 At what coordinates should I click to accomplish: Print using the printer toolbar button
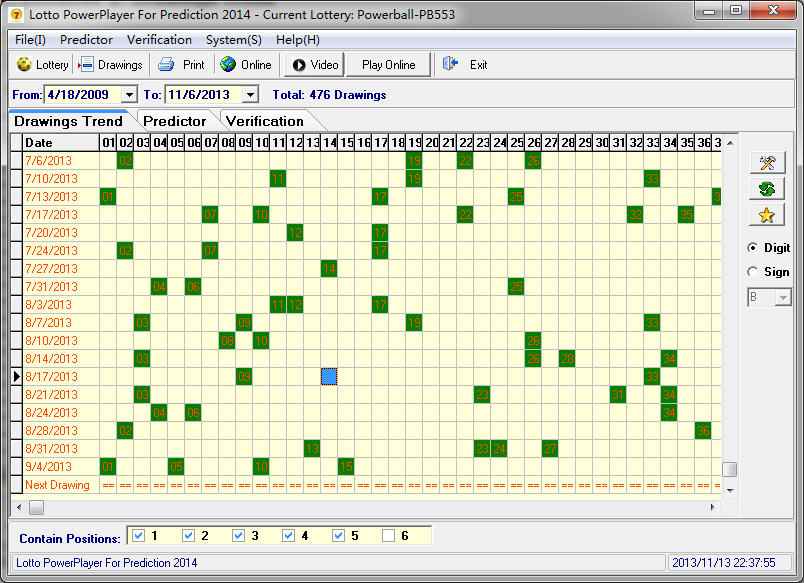181,65
